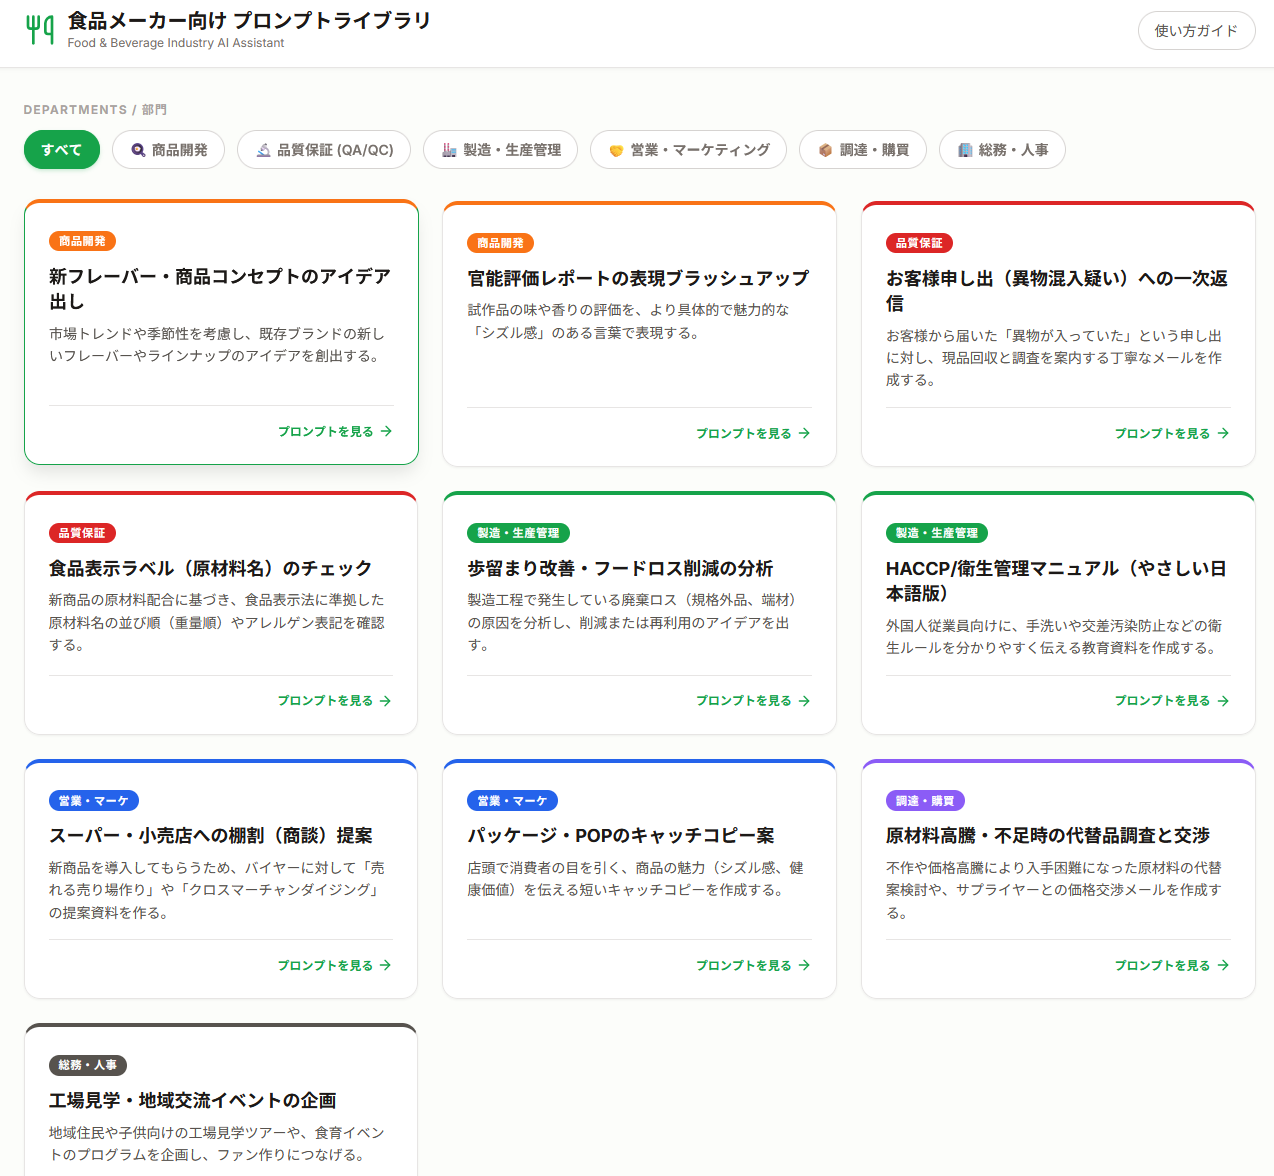Click the fork and cup logo icon
This screenshot has height=1176, width=1274.
click(40, 30)
